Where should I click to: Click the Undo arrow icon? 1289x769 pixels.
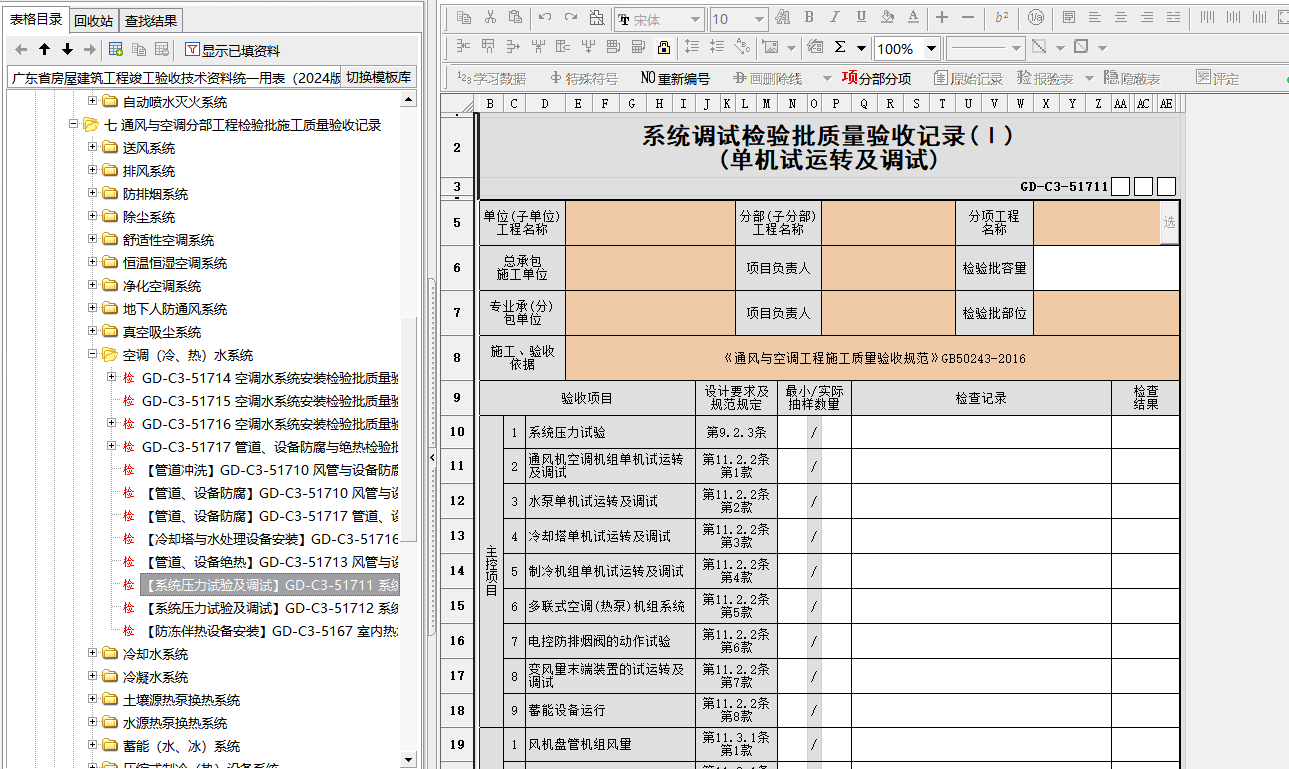coord(545,18)
